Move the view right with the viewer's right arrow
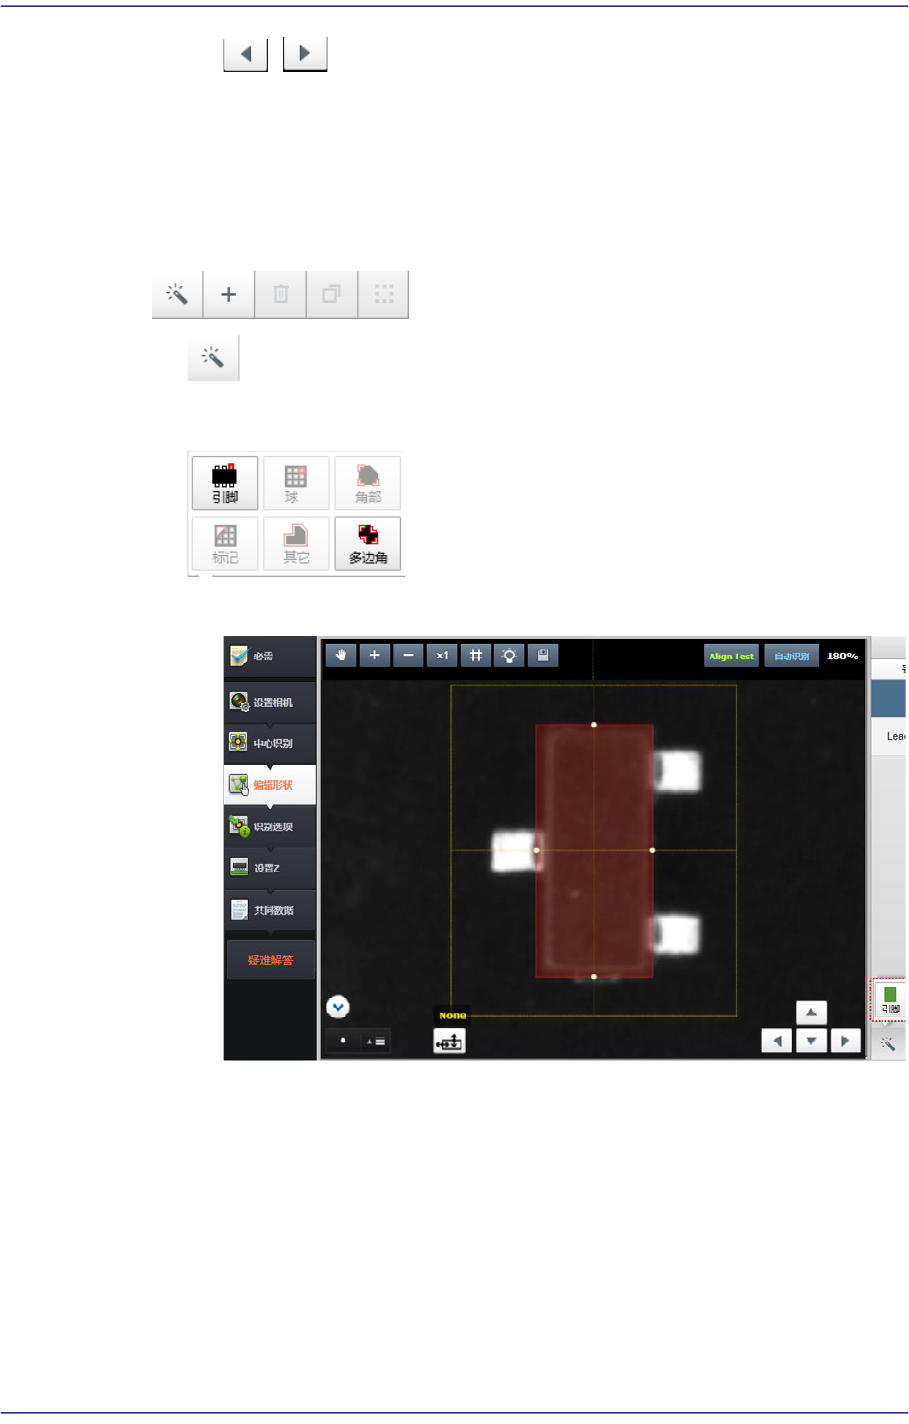The width and height of the screenshot is (909, 1424). [x=845, y=1041]
